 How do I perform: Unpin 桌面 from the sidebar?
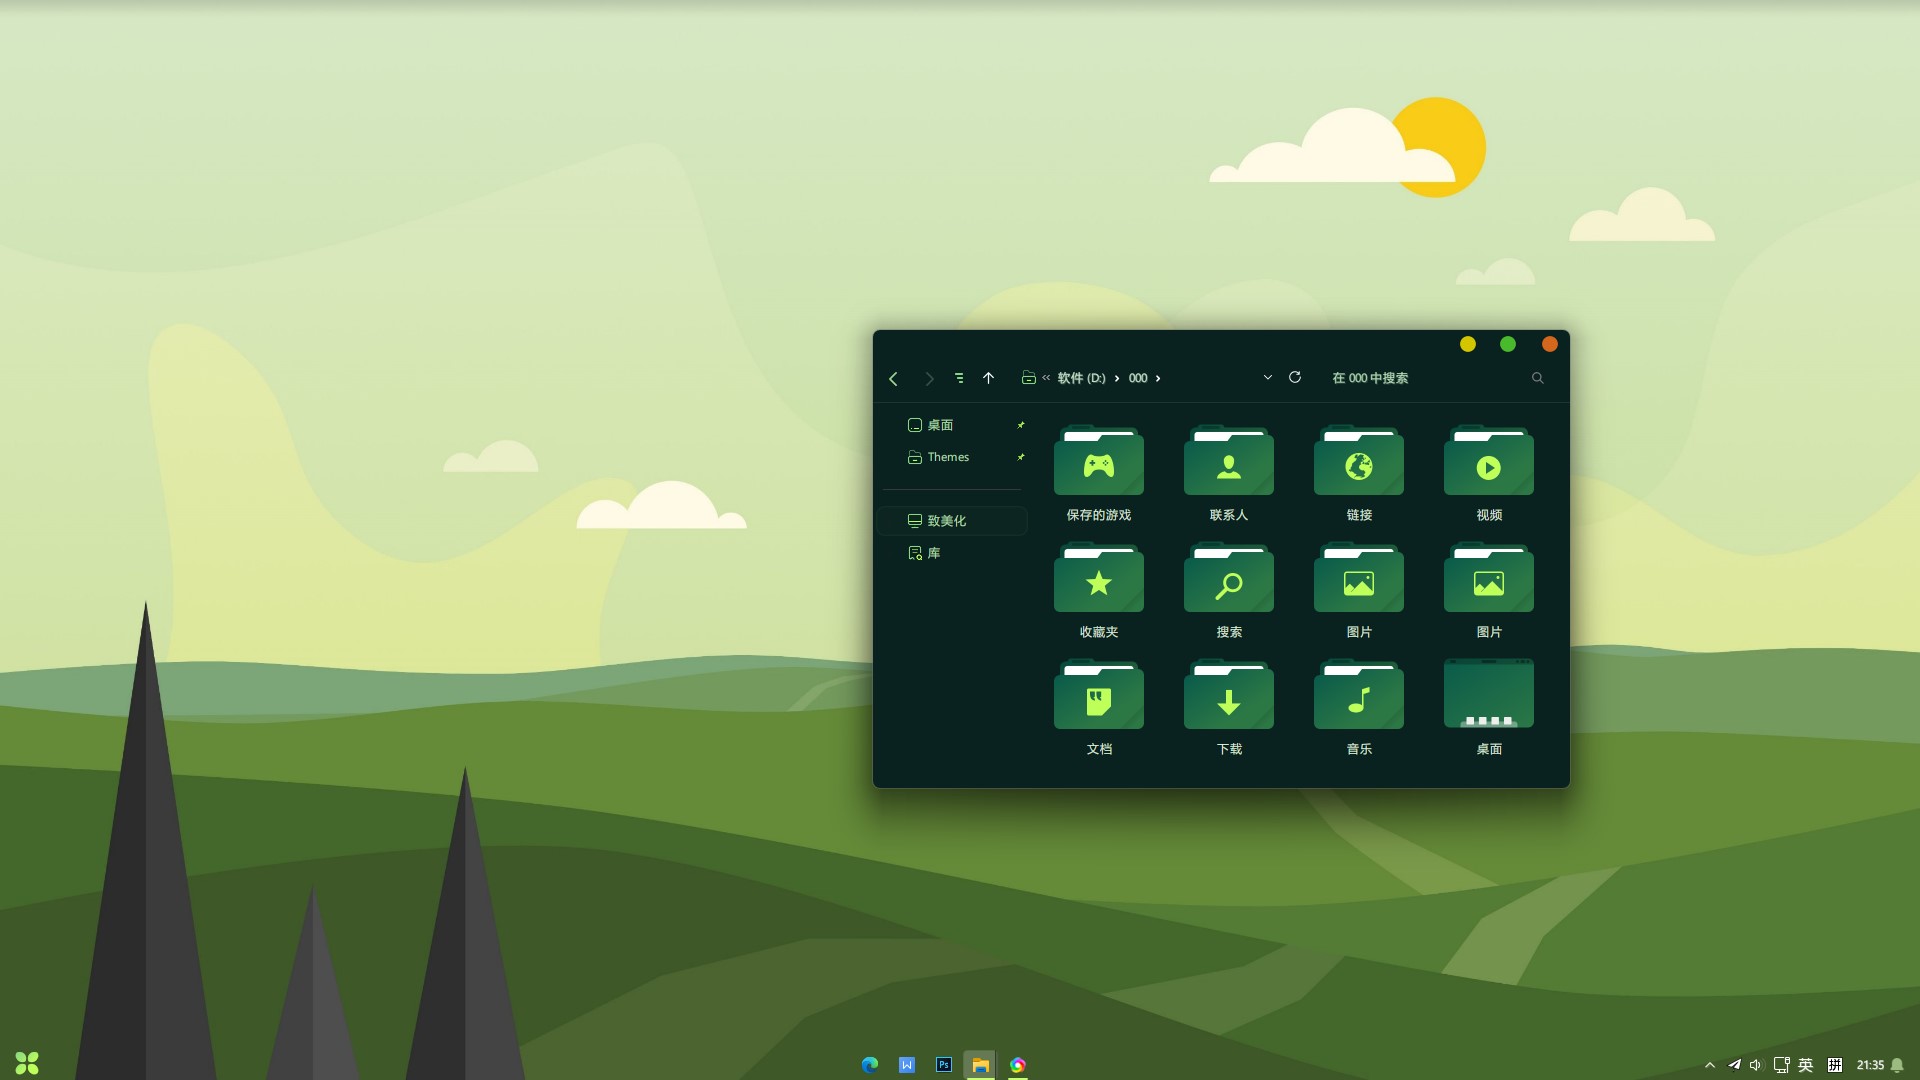coord(1021,425)
